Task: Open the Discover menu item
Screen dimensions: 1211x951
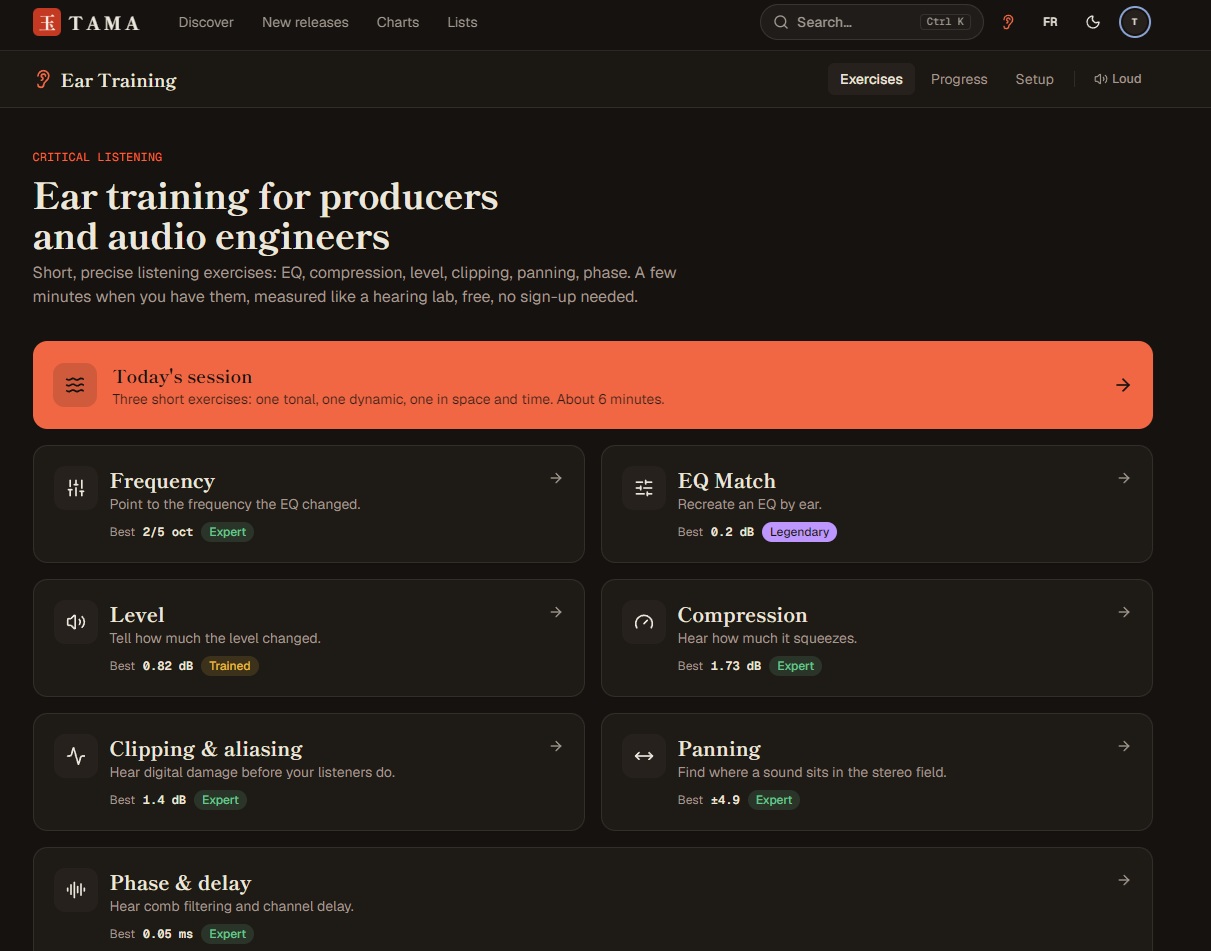Action: 206,22
